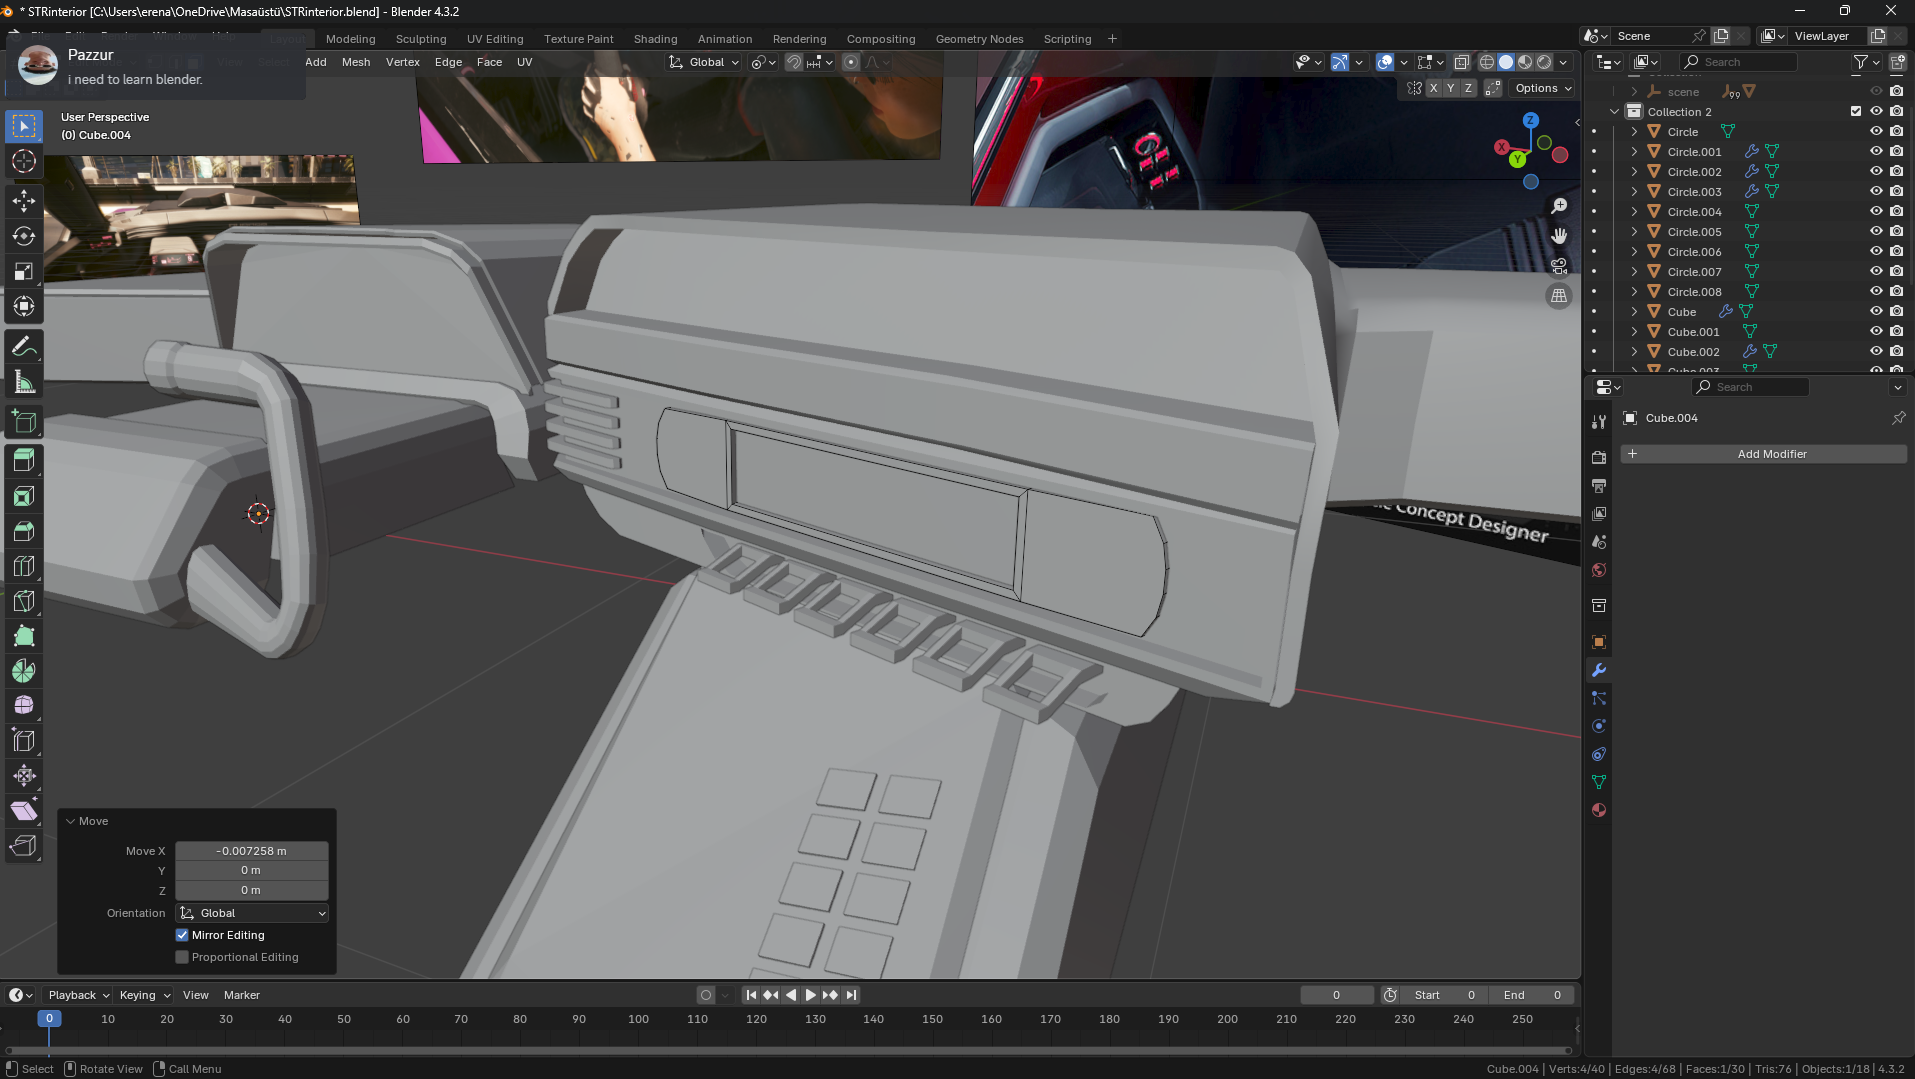Select the Spin tool
This screenshot has height=1079, width=1915.
[24, 671]
